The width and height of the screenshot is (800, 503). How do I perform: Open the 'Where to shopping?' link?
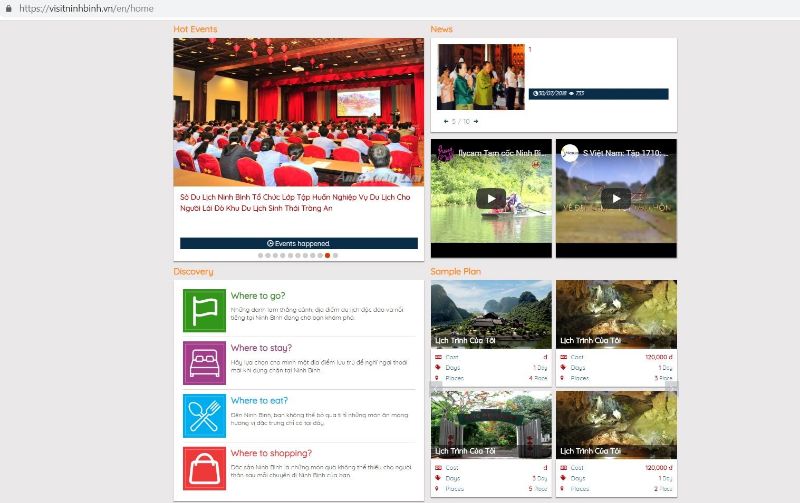coord(271,453)
